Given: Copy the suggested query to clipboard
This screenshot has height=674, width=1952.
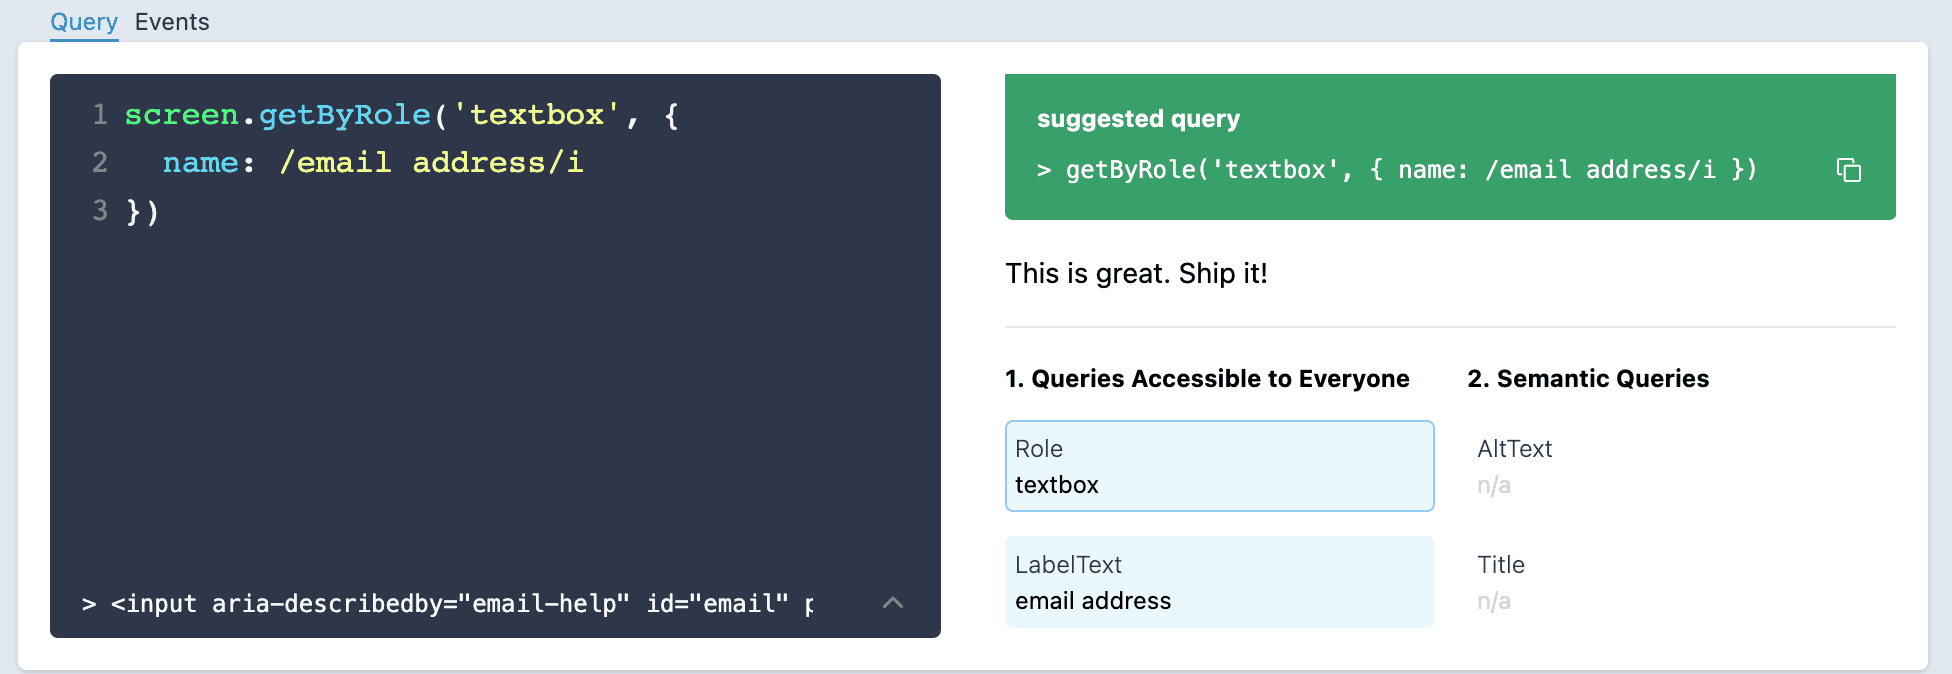Looking at the screenshot, I should pyautogui.click(x=1848, y=170).
